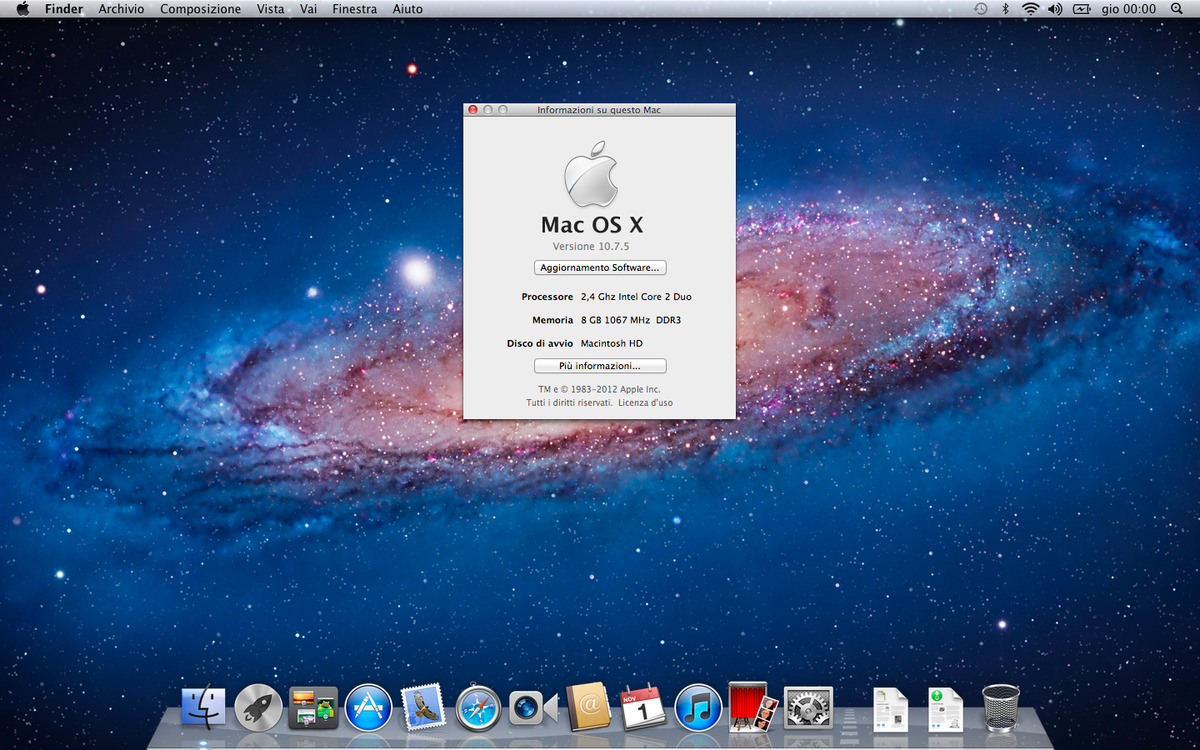This screenshot has width=1200, height=750.
Task: Open Photo Booth from the dock
Action: click(753, 706)
